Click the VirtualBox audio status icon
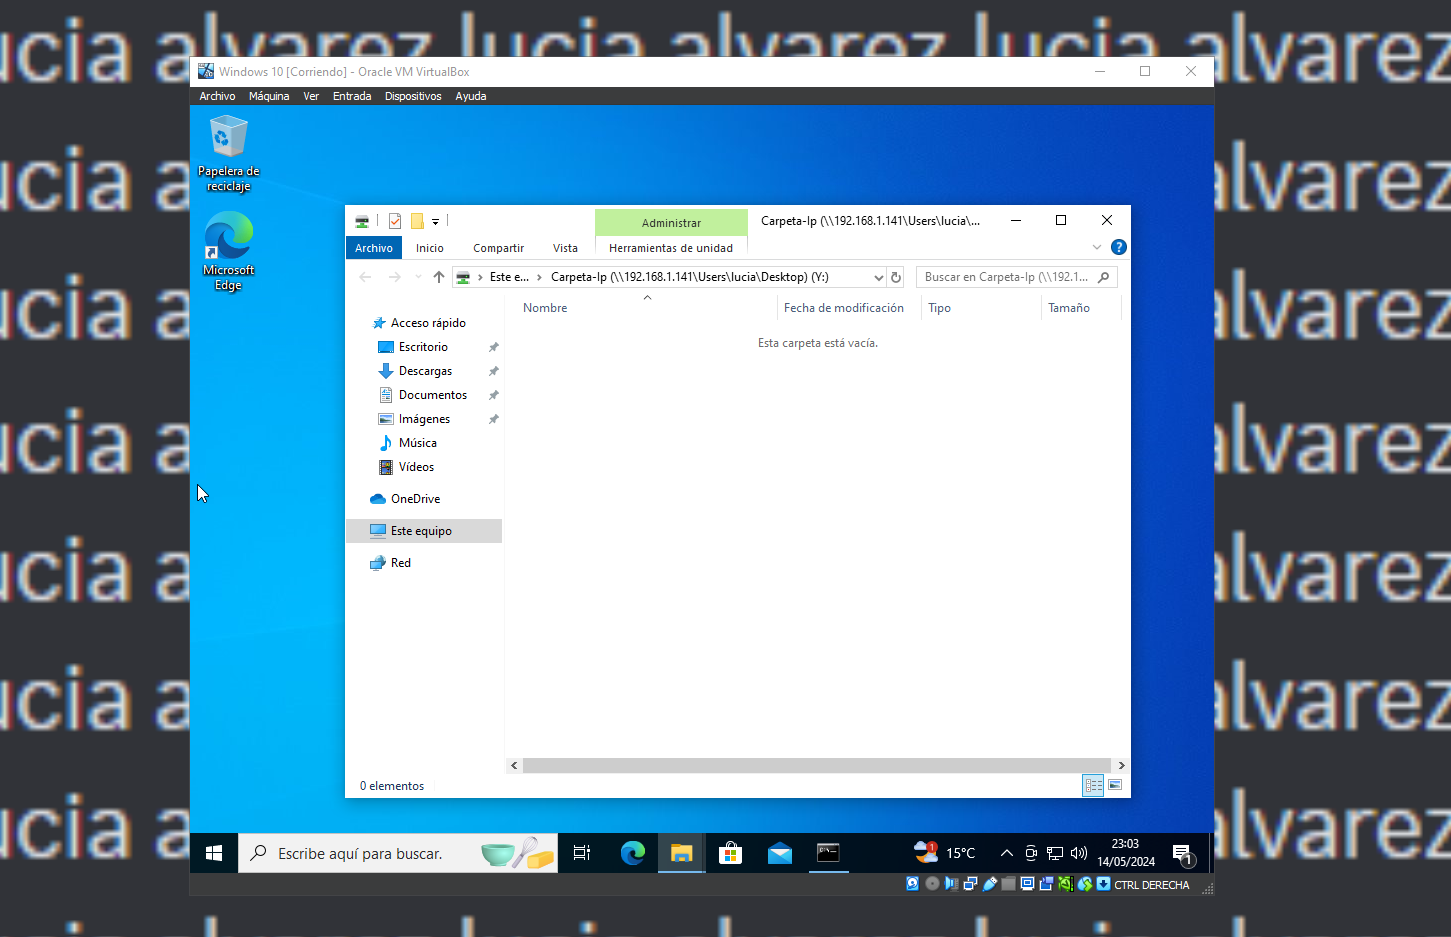Image resolution: width=1451 pixels, height=937 pixels. click(x=951, y=884)
